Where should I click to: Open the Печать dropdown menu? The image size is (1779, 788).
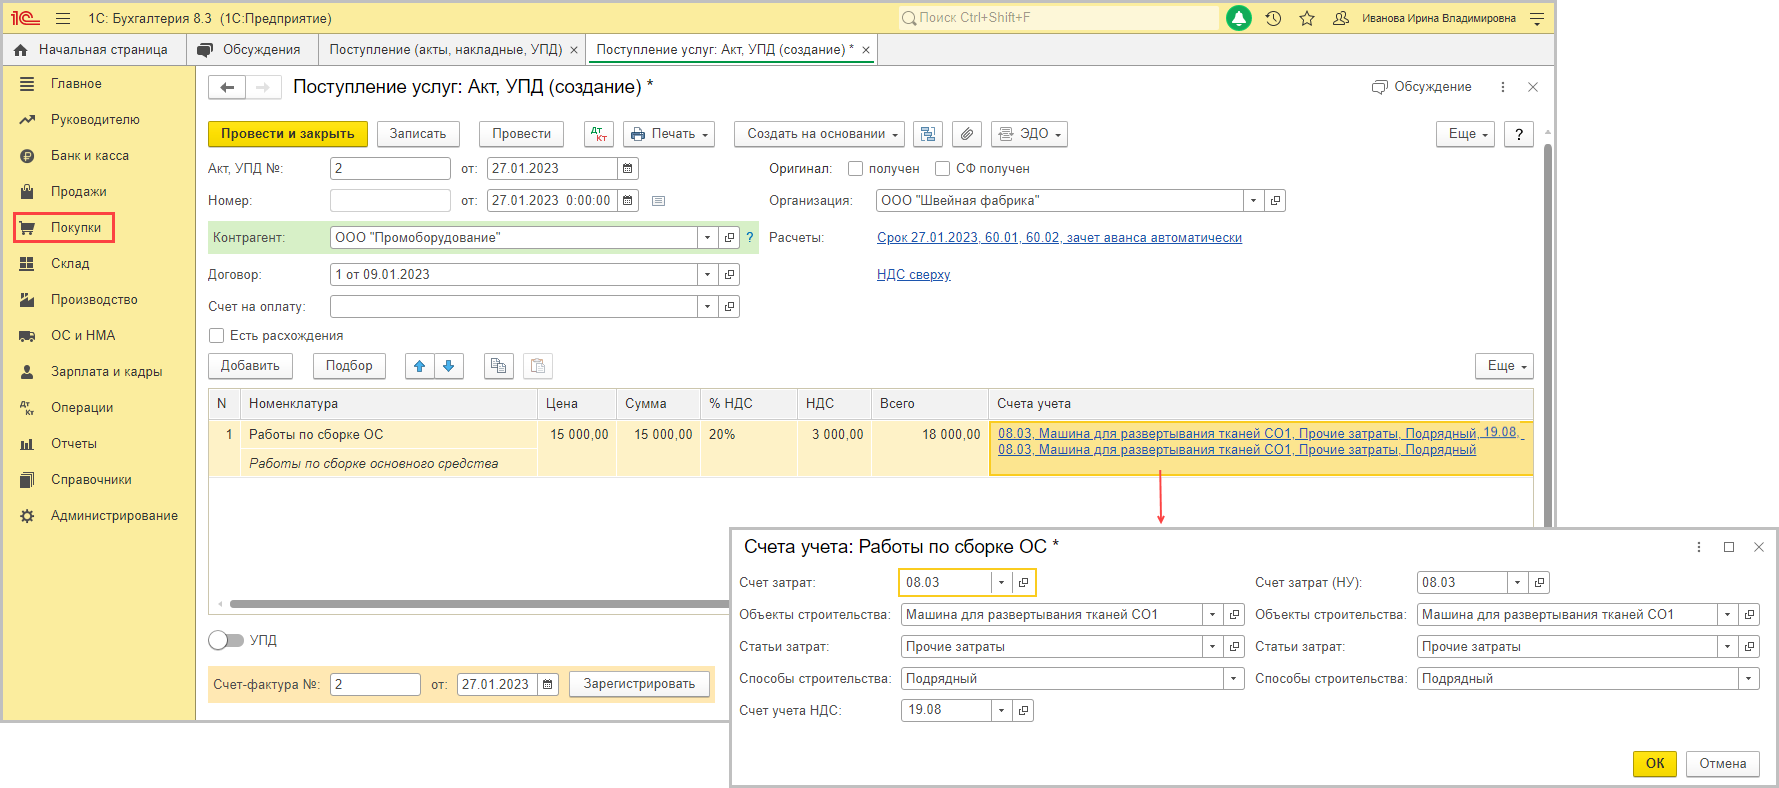[669, 134]
